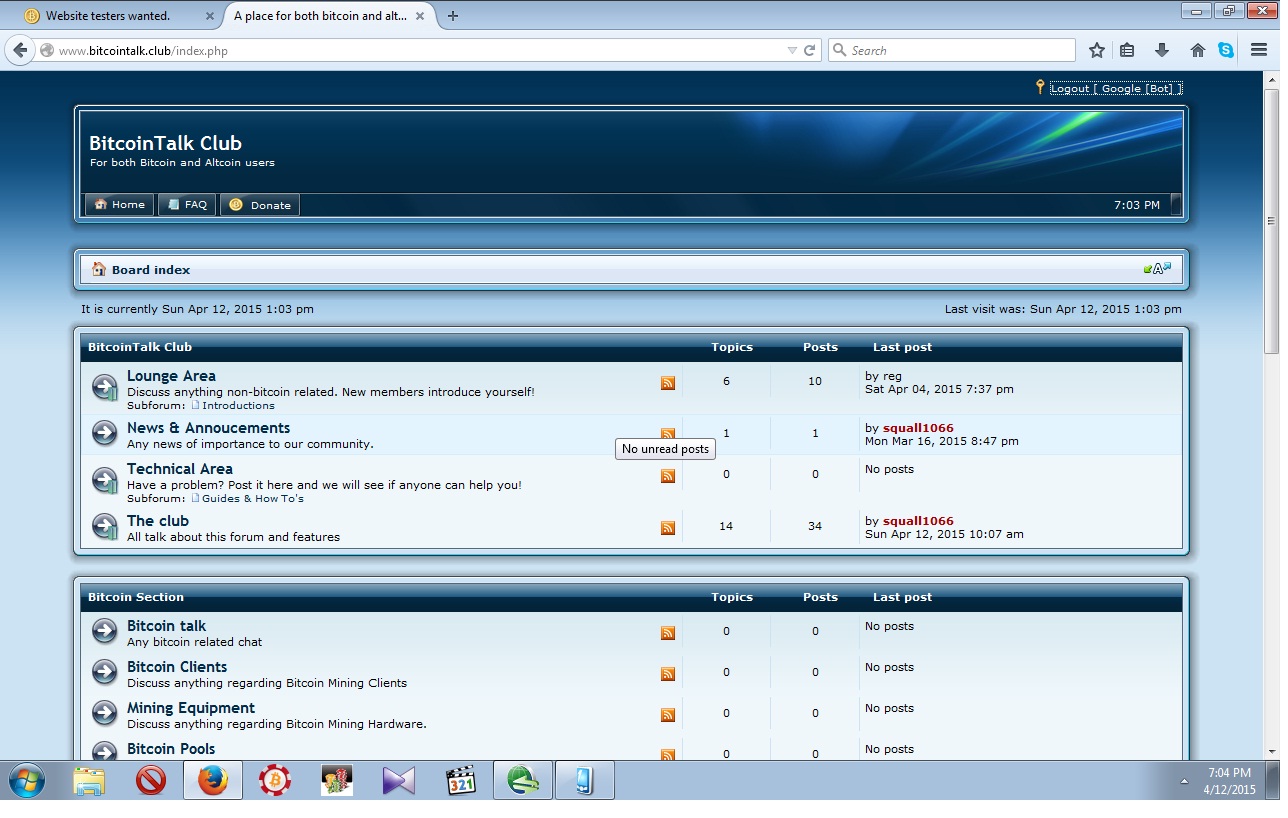
Task: Click the Skype toolbar icon
Action: (x=1226, y=50)
